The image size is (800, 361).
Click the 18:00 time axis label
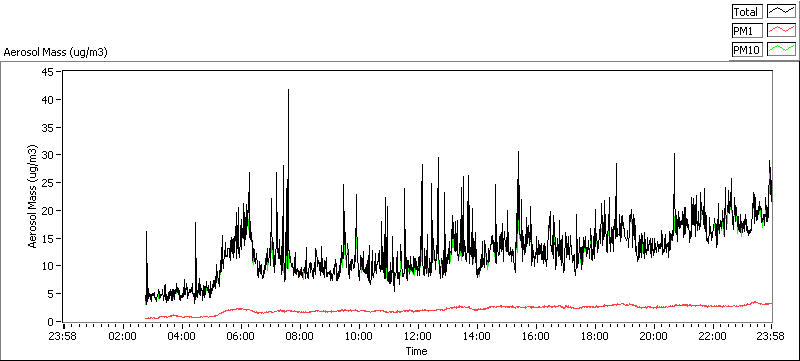coord(595,336)
